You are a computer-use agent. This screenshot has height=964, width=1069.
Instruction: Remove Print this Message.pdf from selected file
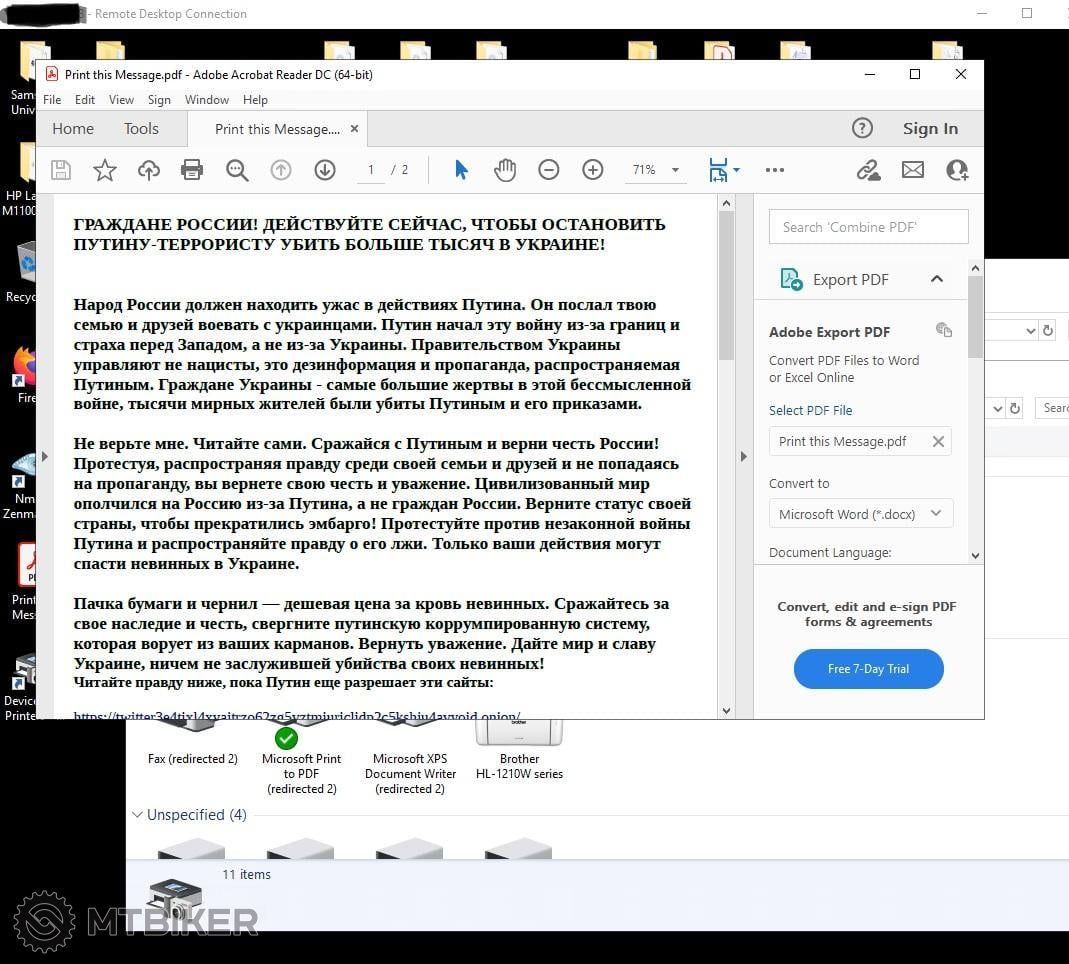(x=938, y=441)
